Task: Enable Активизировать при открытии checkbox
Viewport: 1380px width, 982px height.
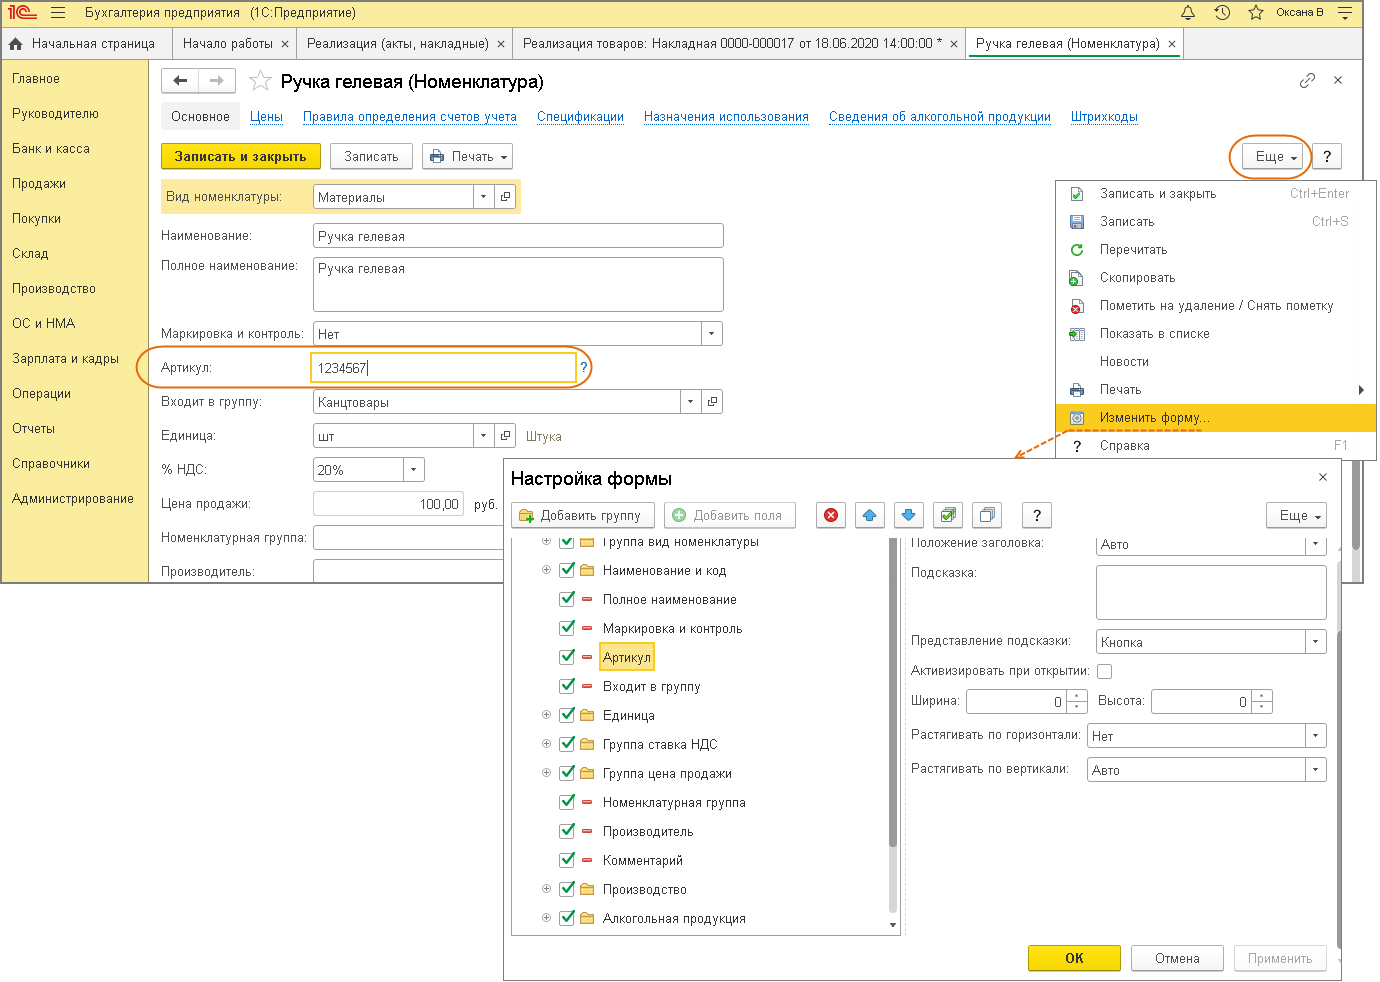Action: [1104, 671]
